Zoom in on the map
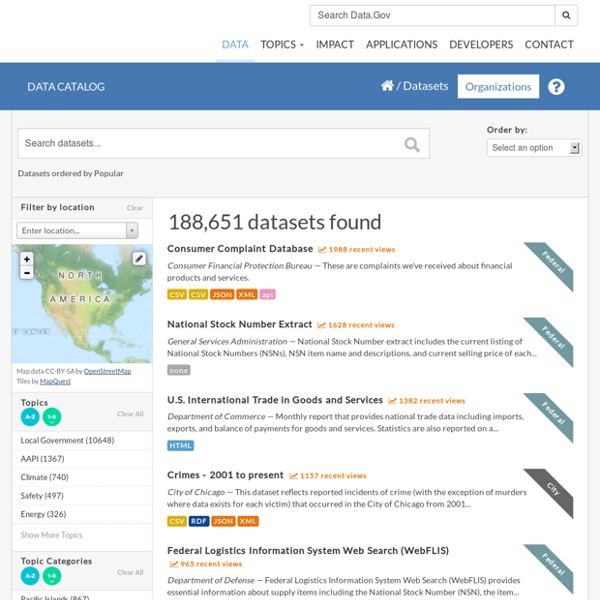Image resolution: width=600 pixels, height=600 pixels. (x=27, y=259)
